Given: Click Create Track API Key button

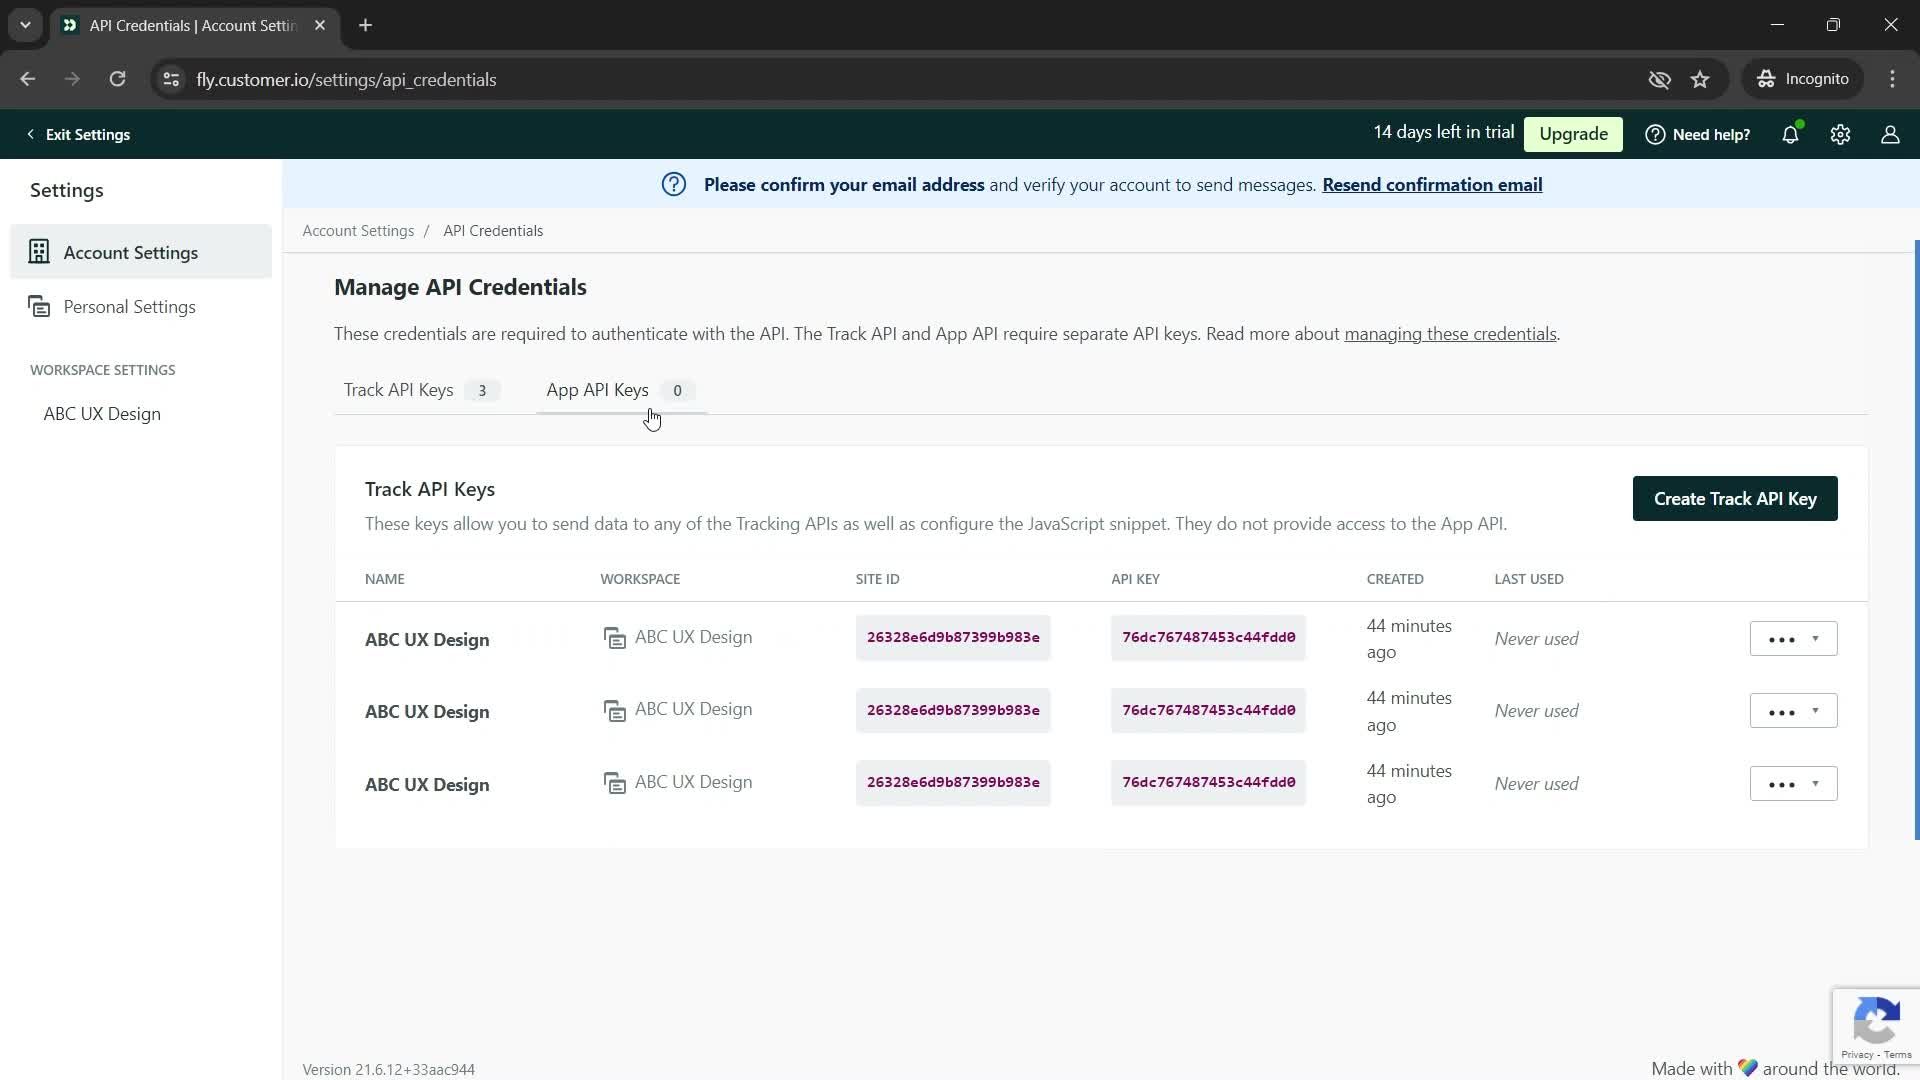Looking at the screenshot, I should coord(1735,498).
